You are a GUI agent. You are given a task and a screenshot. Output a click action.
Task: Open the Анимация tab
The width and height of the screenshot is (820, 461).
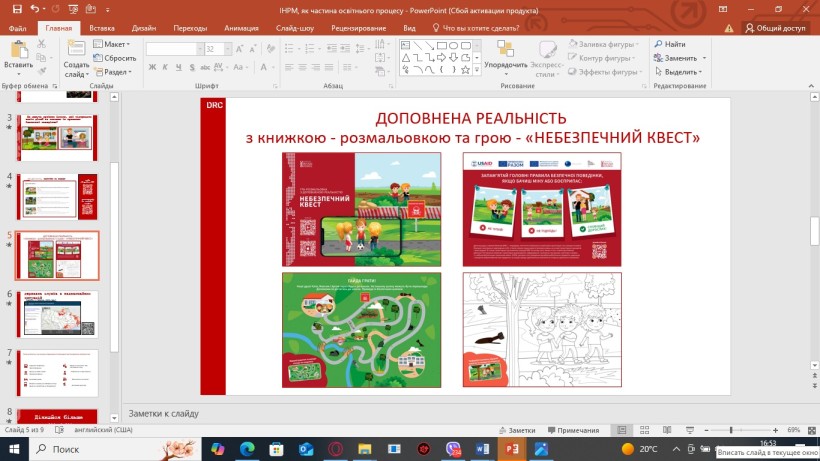click(x=241, y=28)
